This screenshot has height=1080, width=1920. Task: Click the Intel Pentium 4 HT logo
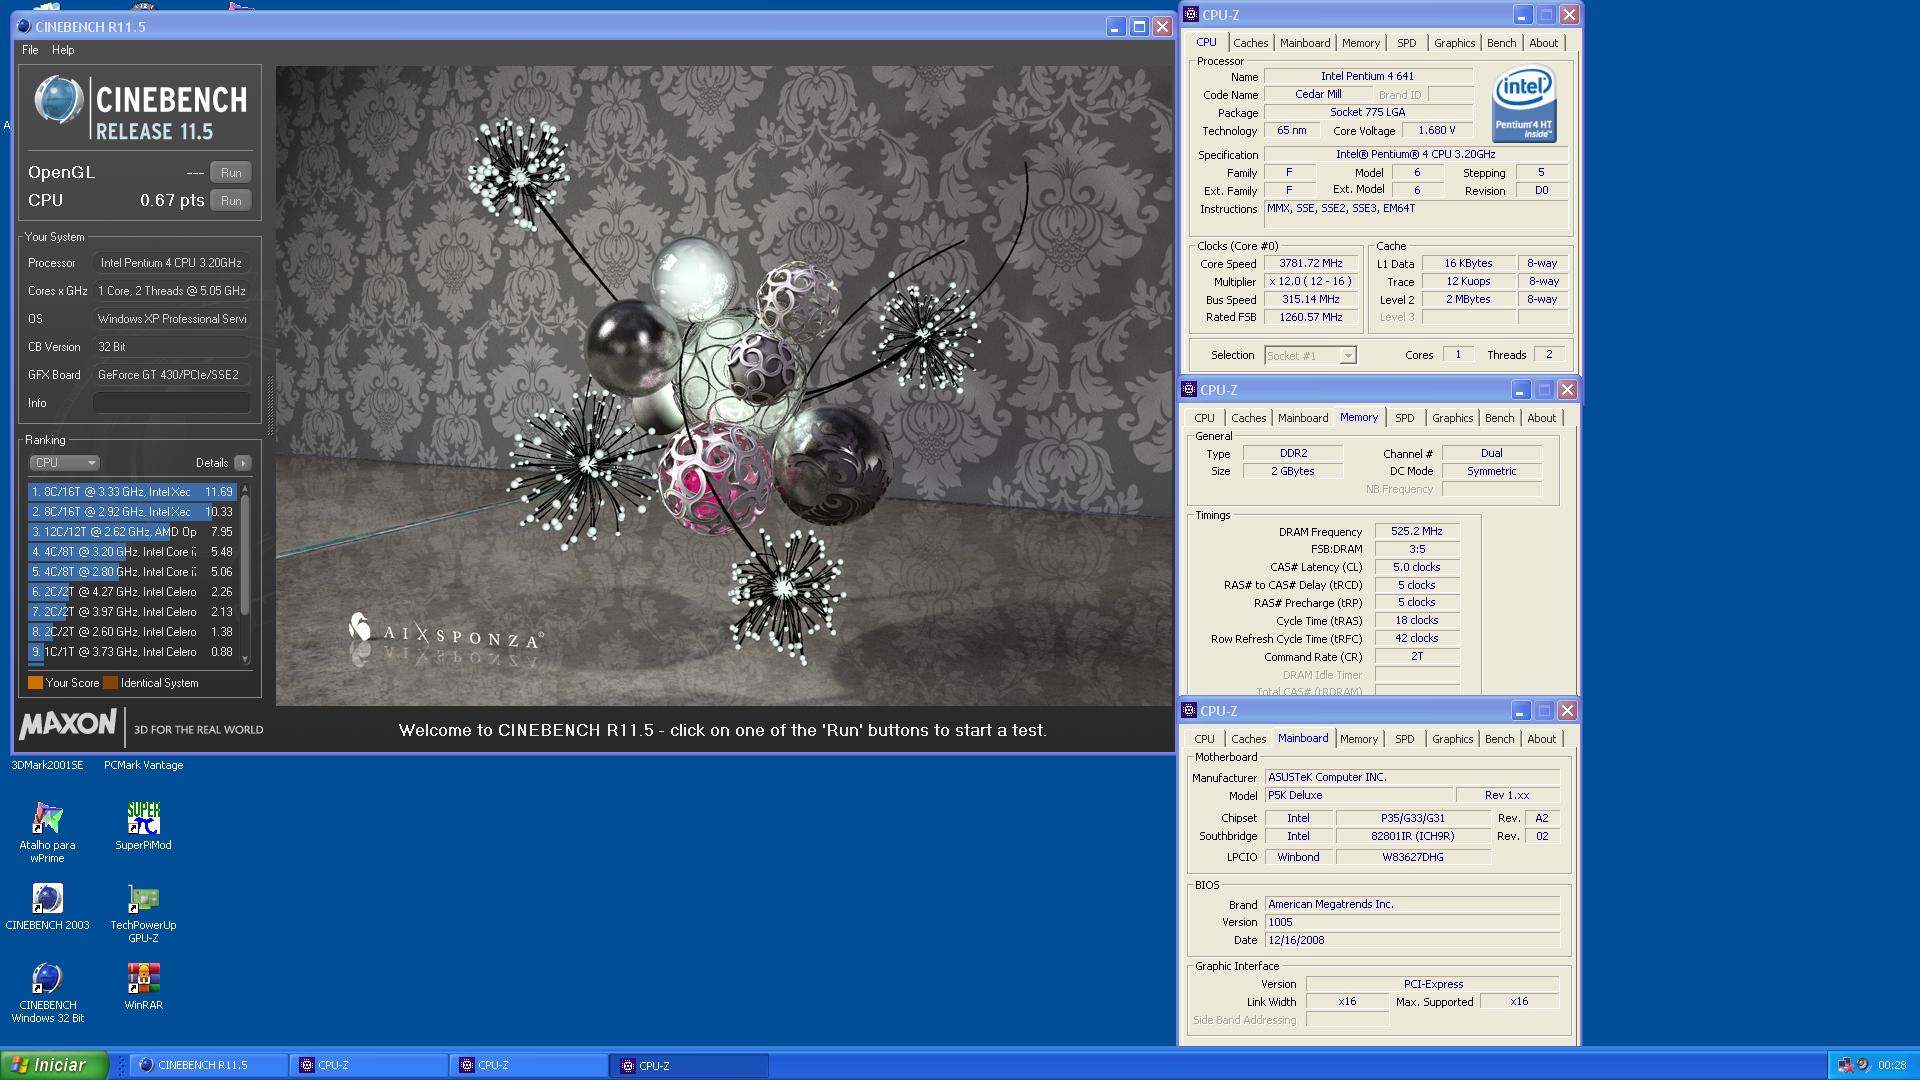1524,105
